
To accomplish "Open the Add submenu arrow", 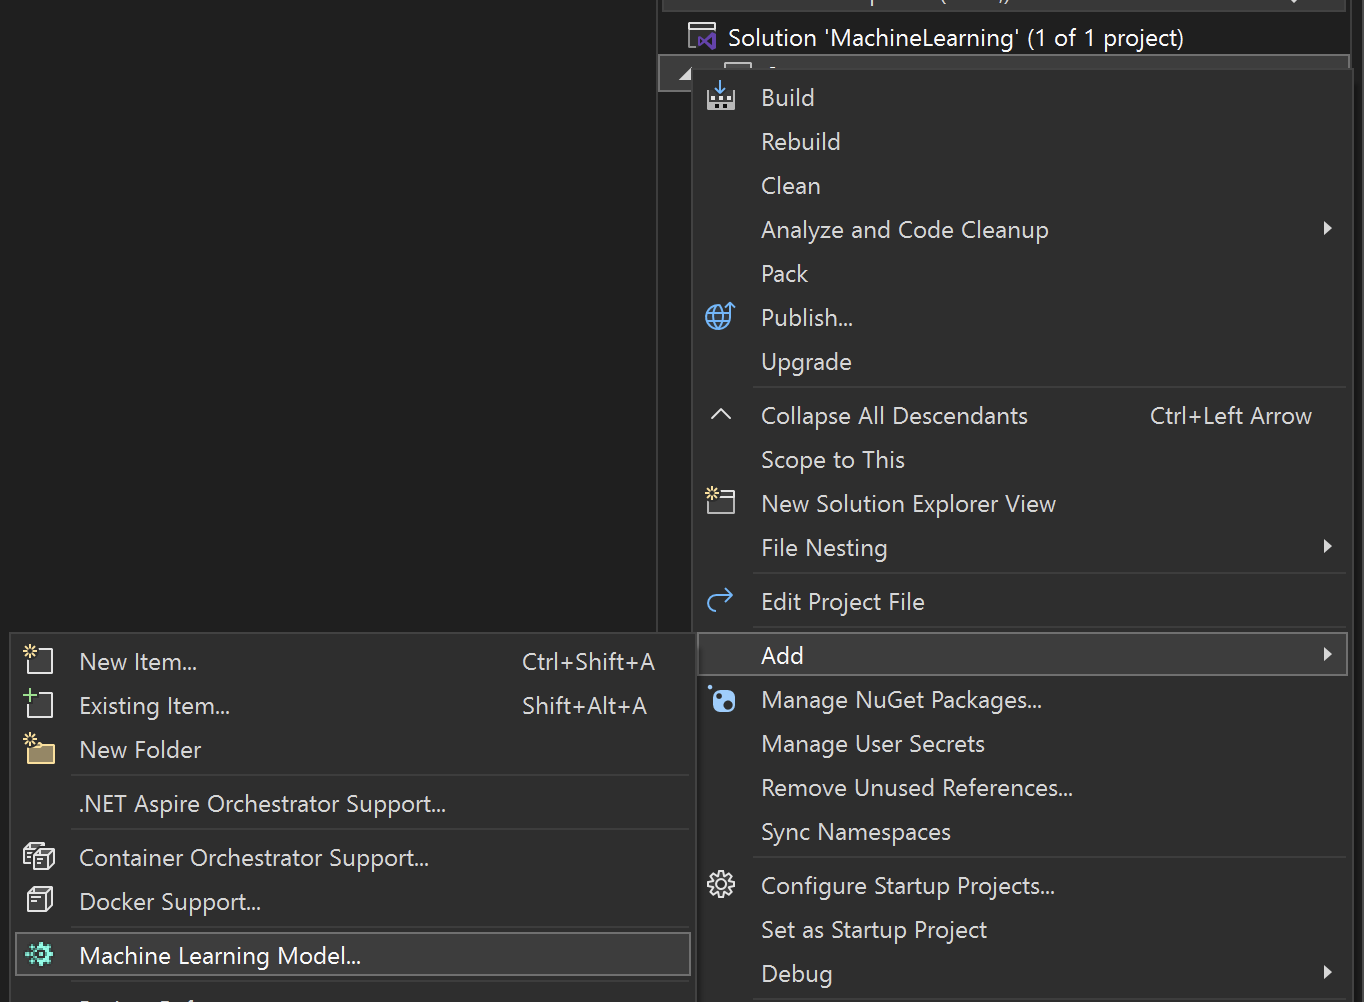I will [x=1327, y=655].
